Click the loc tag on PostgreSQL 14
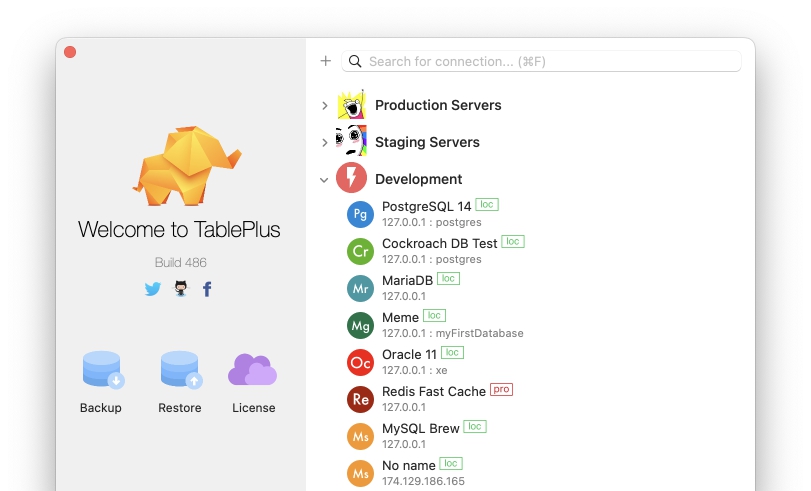811x491 pixels. (487, 204)
